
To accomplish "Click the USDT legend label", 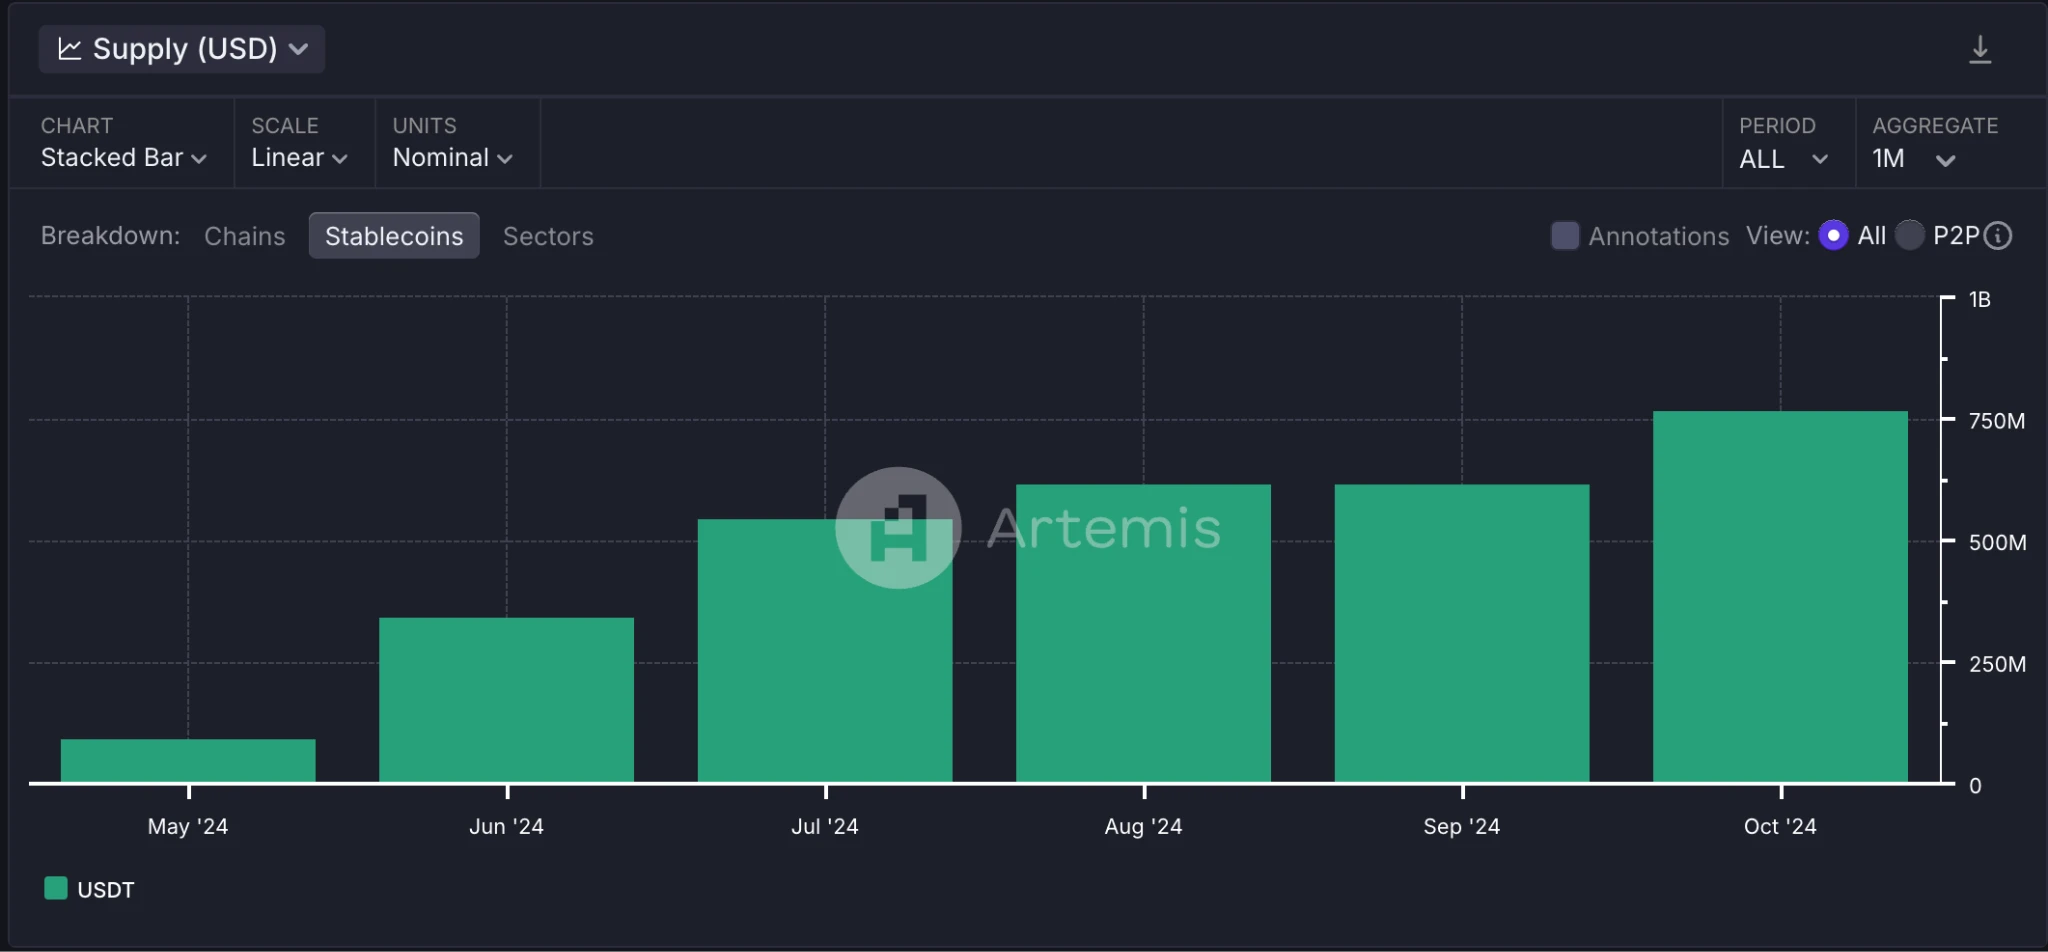I will [104, 888].
